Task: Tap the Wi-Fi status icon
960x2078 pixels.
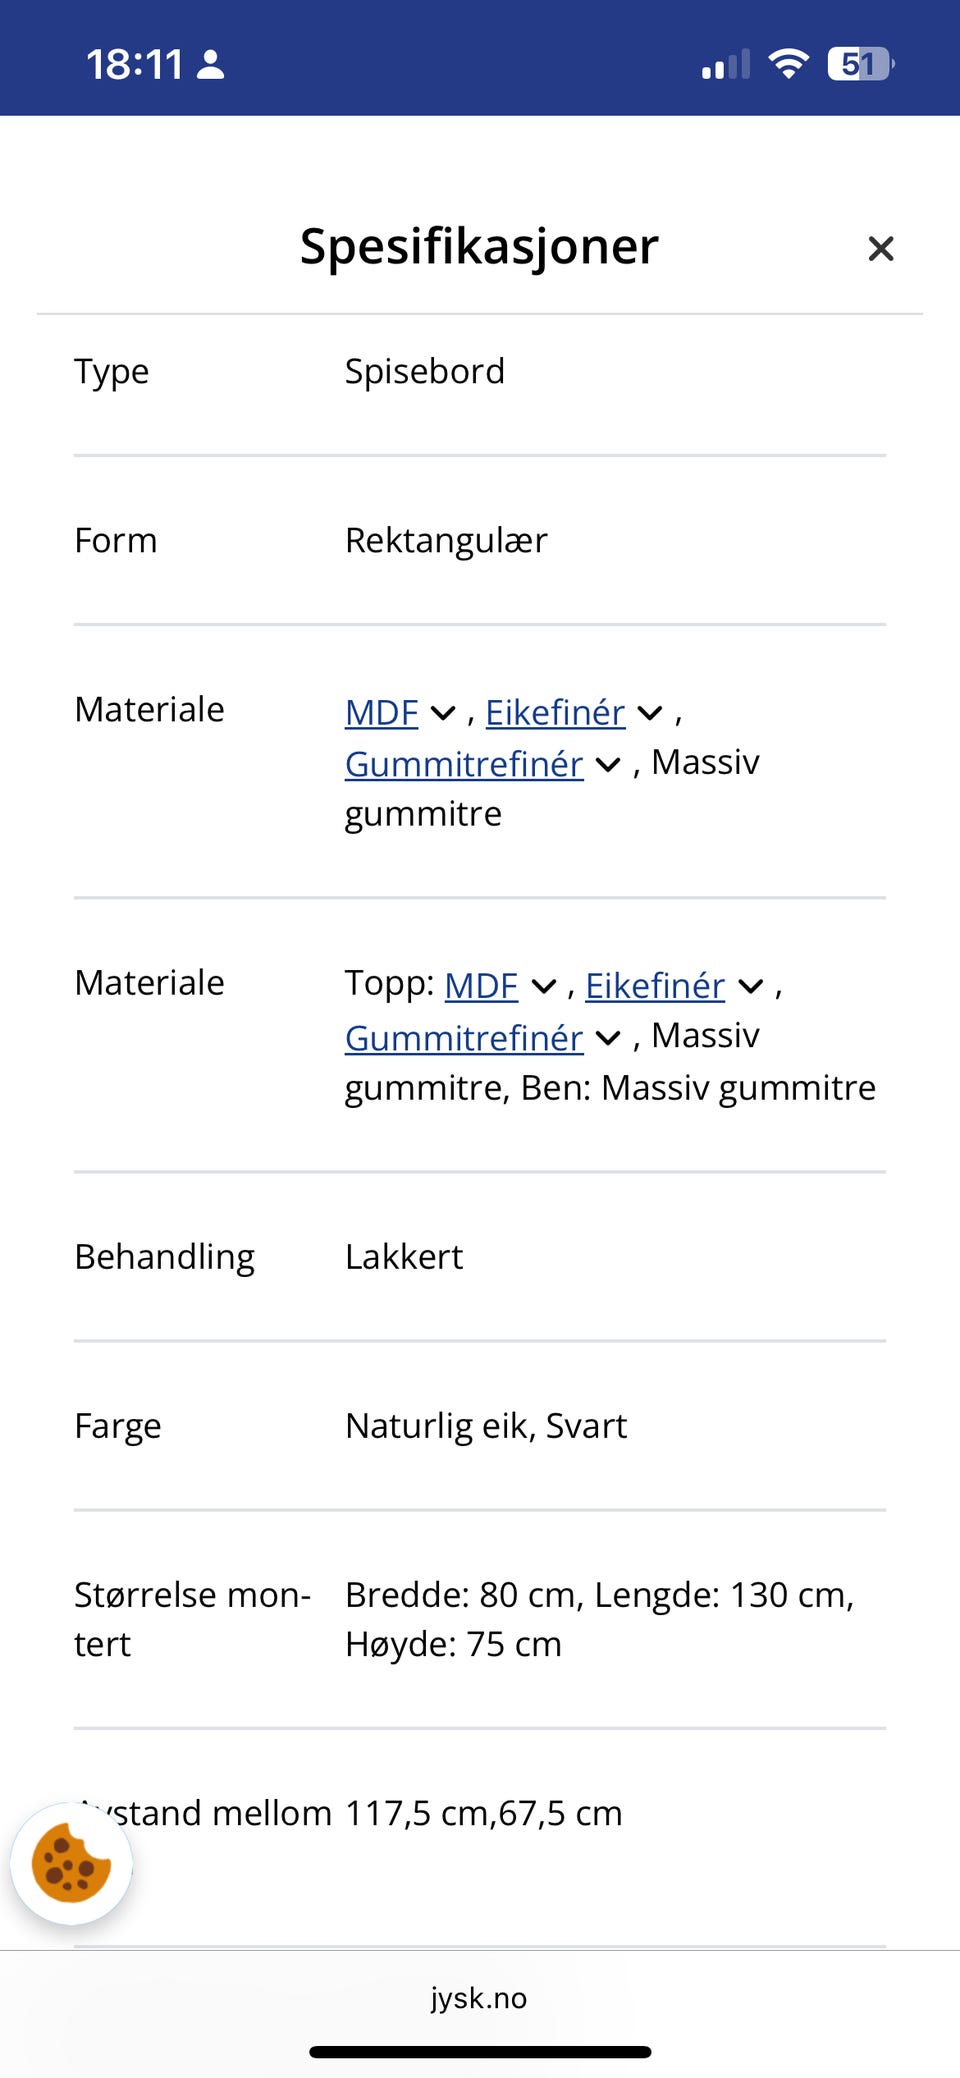Action: coord(788,64)
